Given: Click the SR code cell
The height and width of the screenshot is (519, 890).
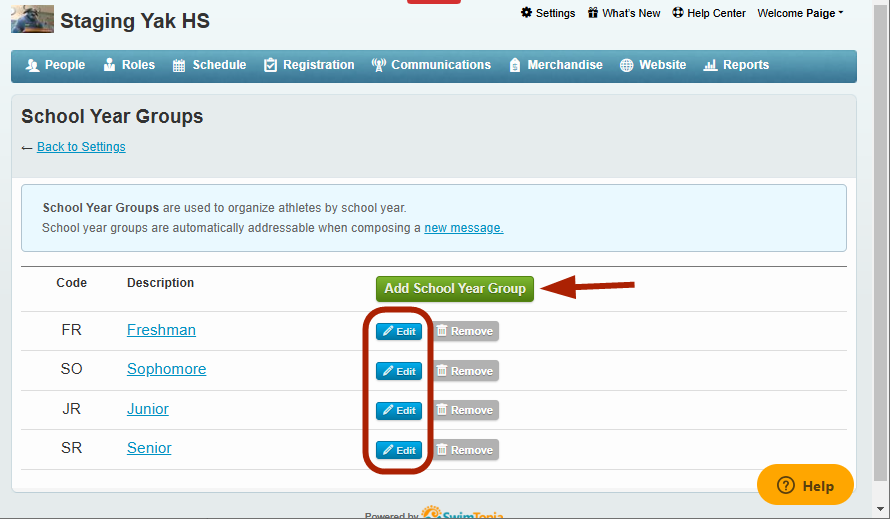Looking at the screenshot, I should [x=72, y=448].
